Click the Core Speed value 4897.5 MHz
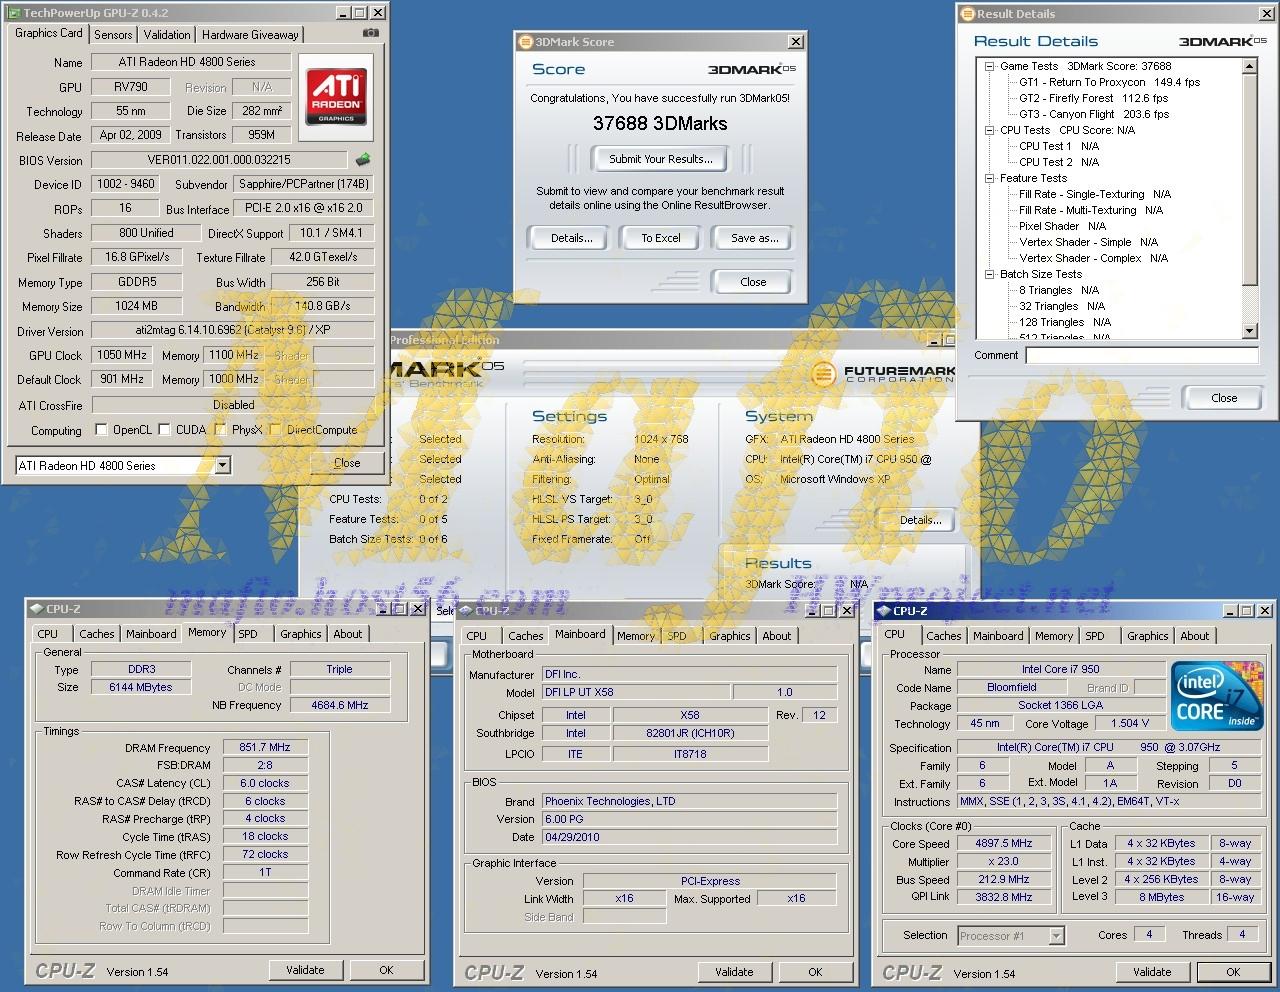The width and height of the screenshot is (1280, 992). [1004, 843]
